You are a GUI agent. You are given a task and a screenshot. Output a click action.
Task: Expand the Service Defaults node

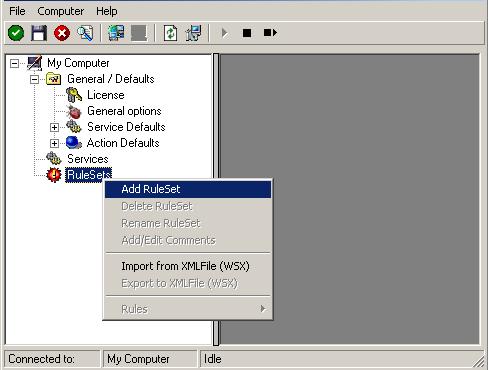coord(54,127)
